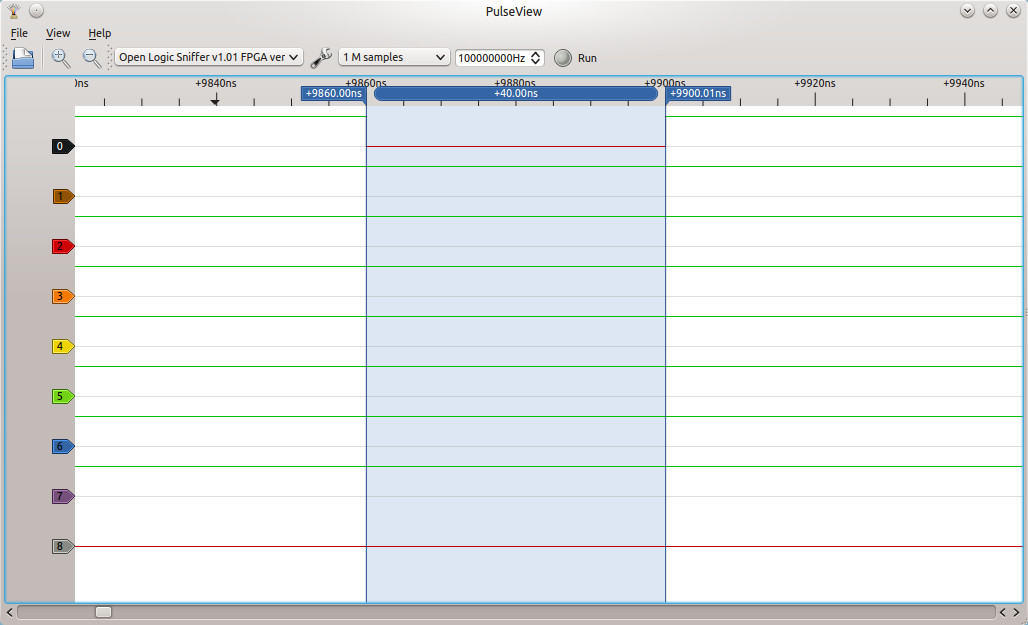
Task: Select channel 1 brown label
Action: tap(63, 196)
